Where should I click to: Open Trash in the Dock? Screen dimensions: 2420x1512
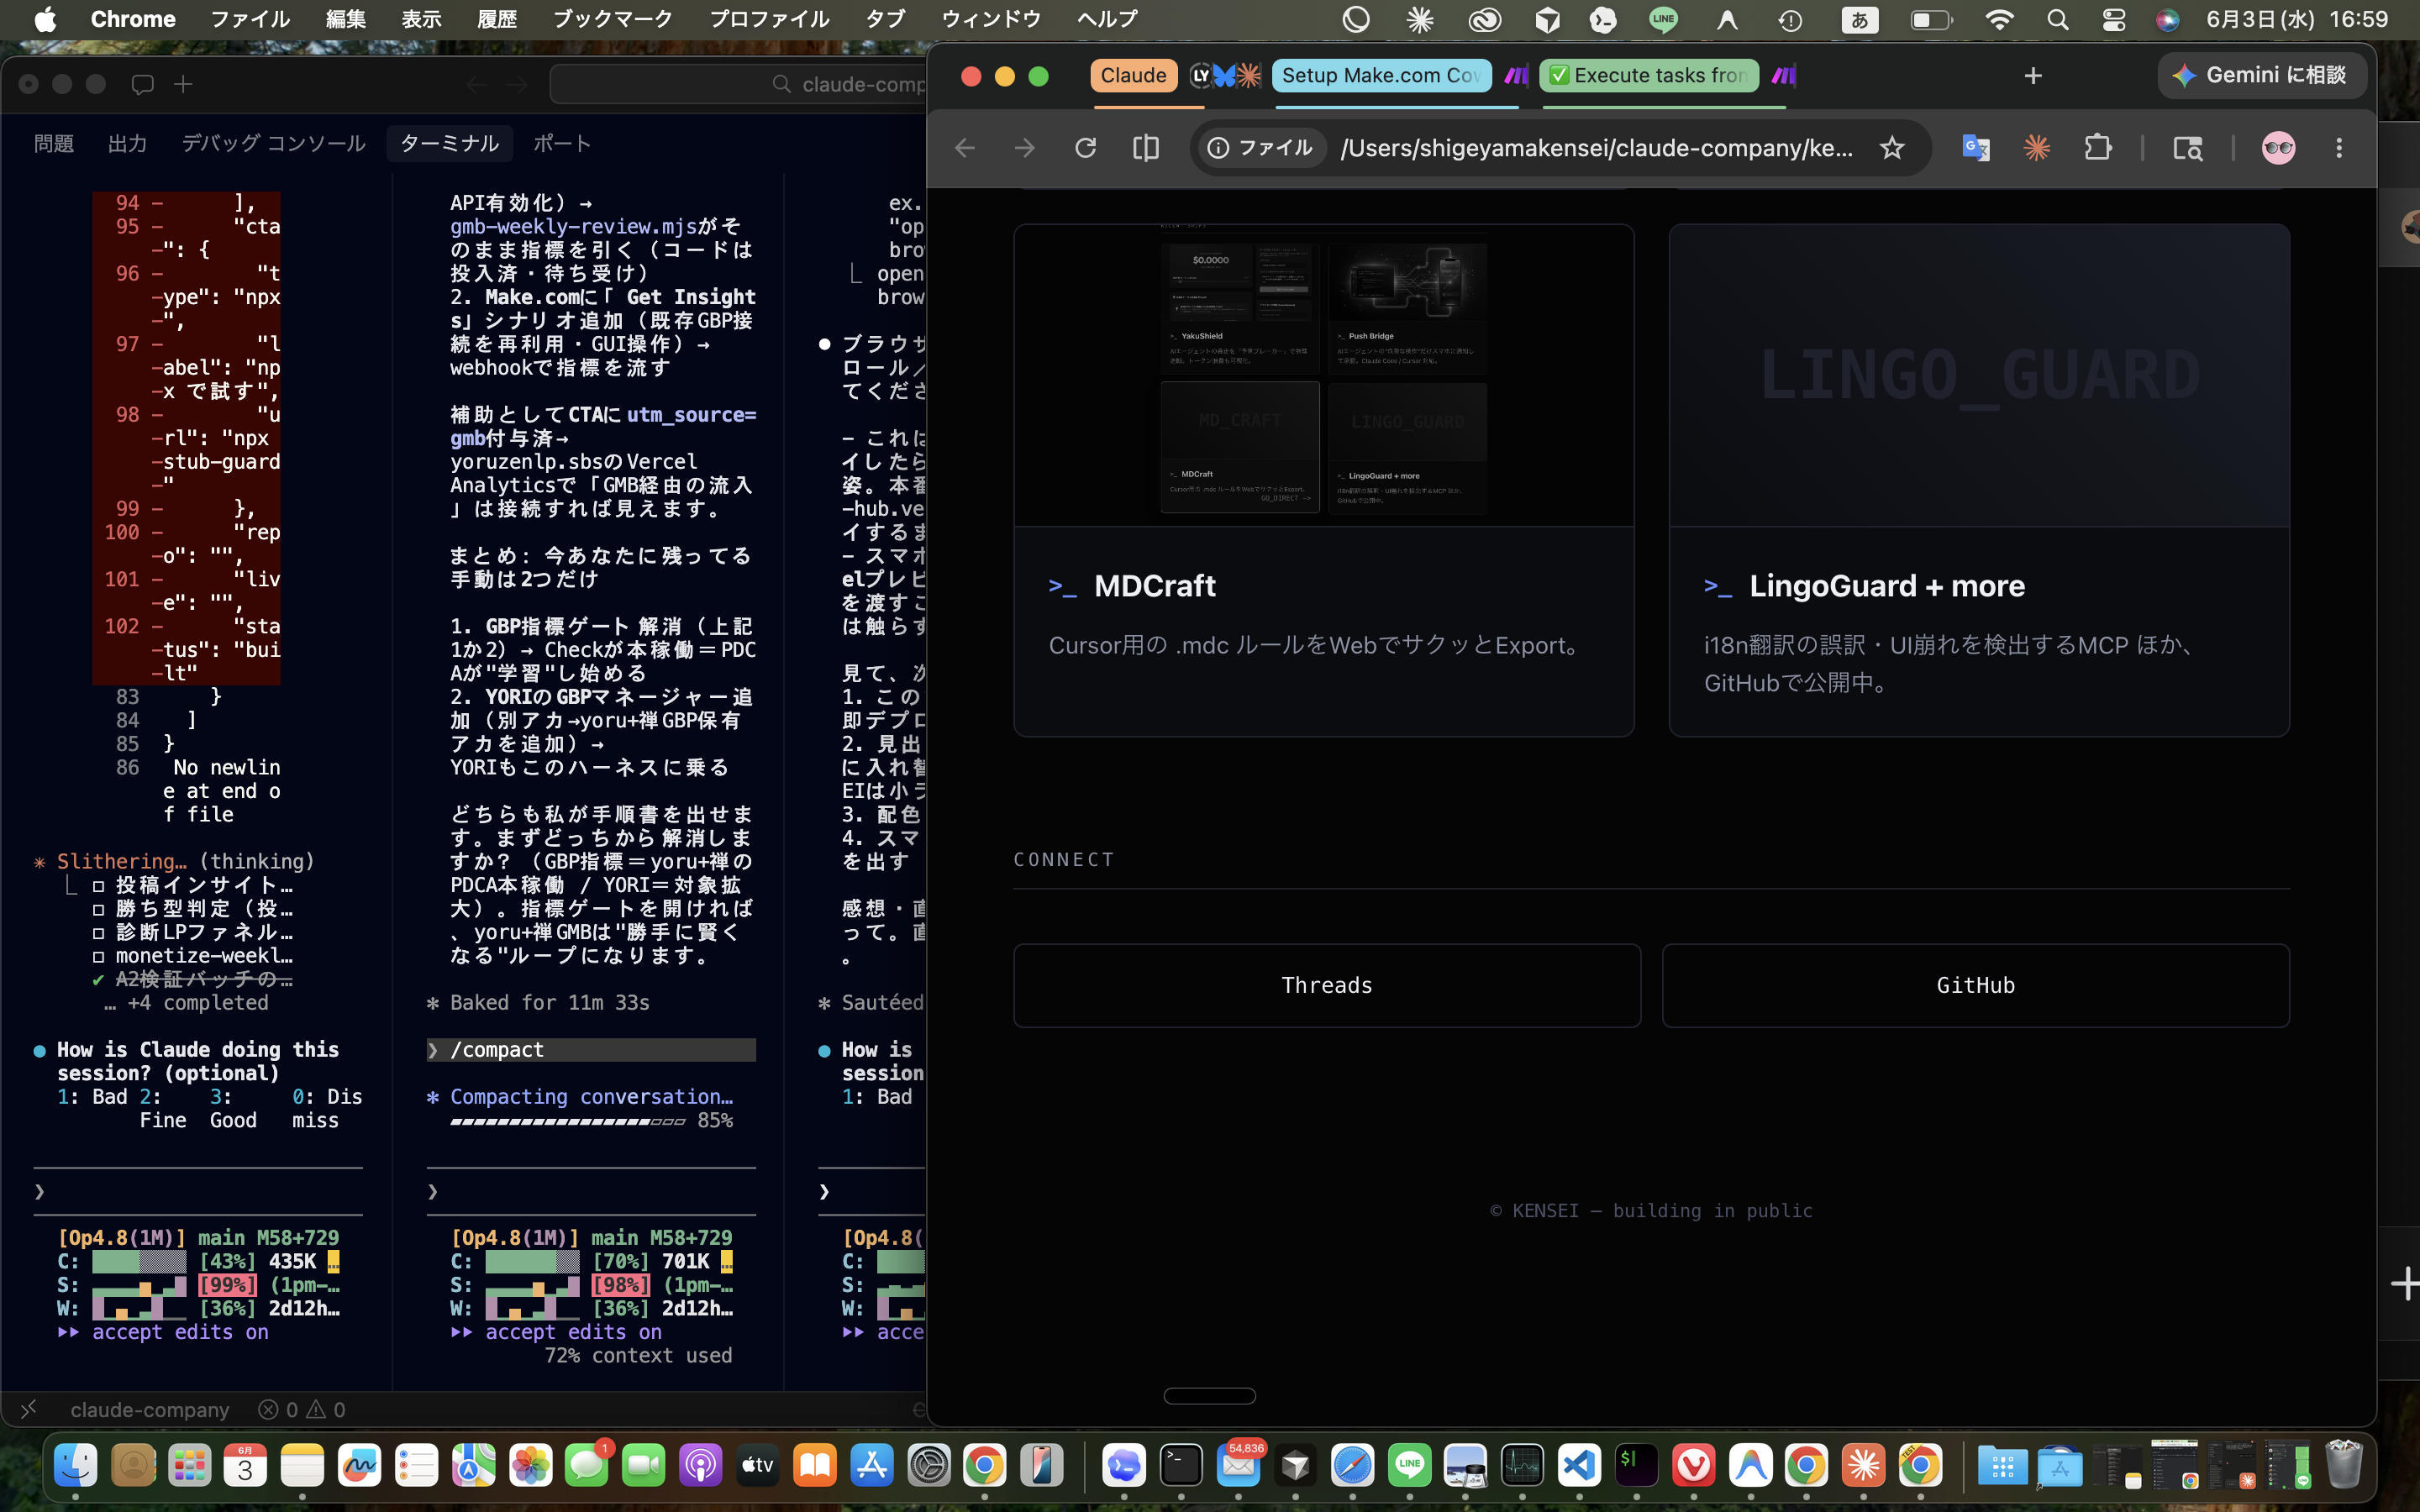pos(2344,1466)
